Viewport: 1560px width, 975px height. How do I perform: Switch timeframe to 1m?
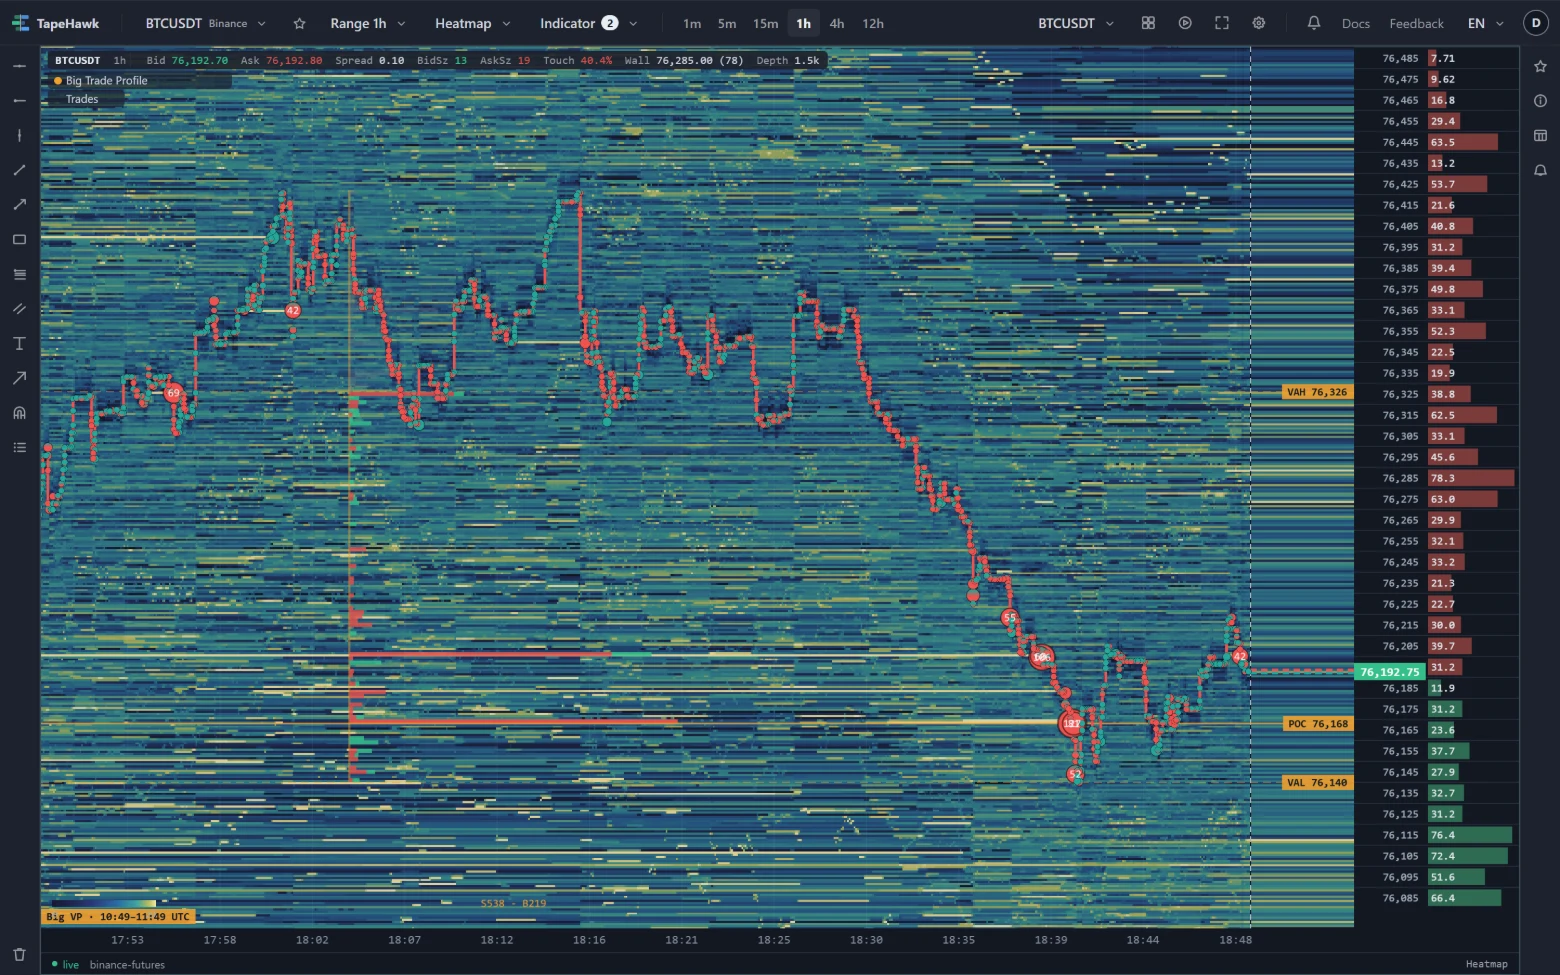coord(692,23)
